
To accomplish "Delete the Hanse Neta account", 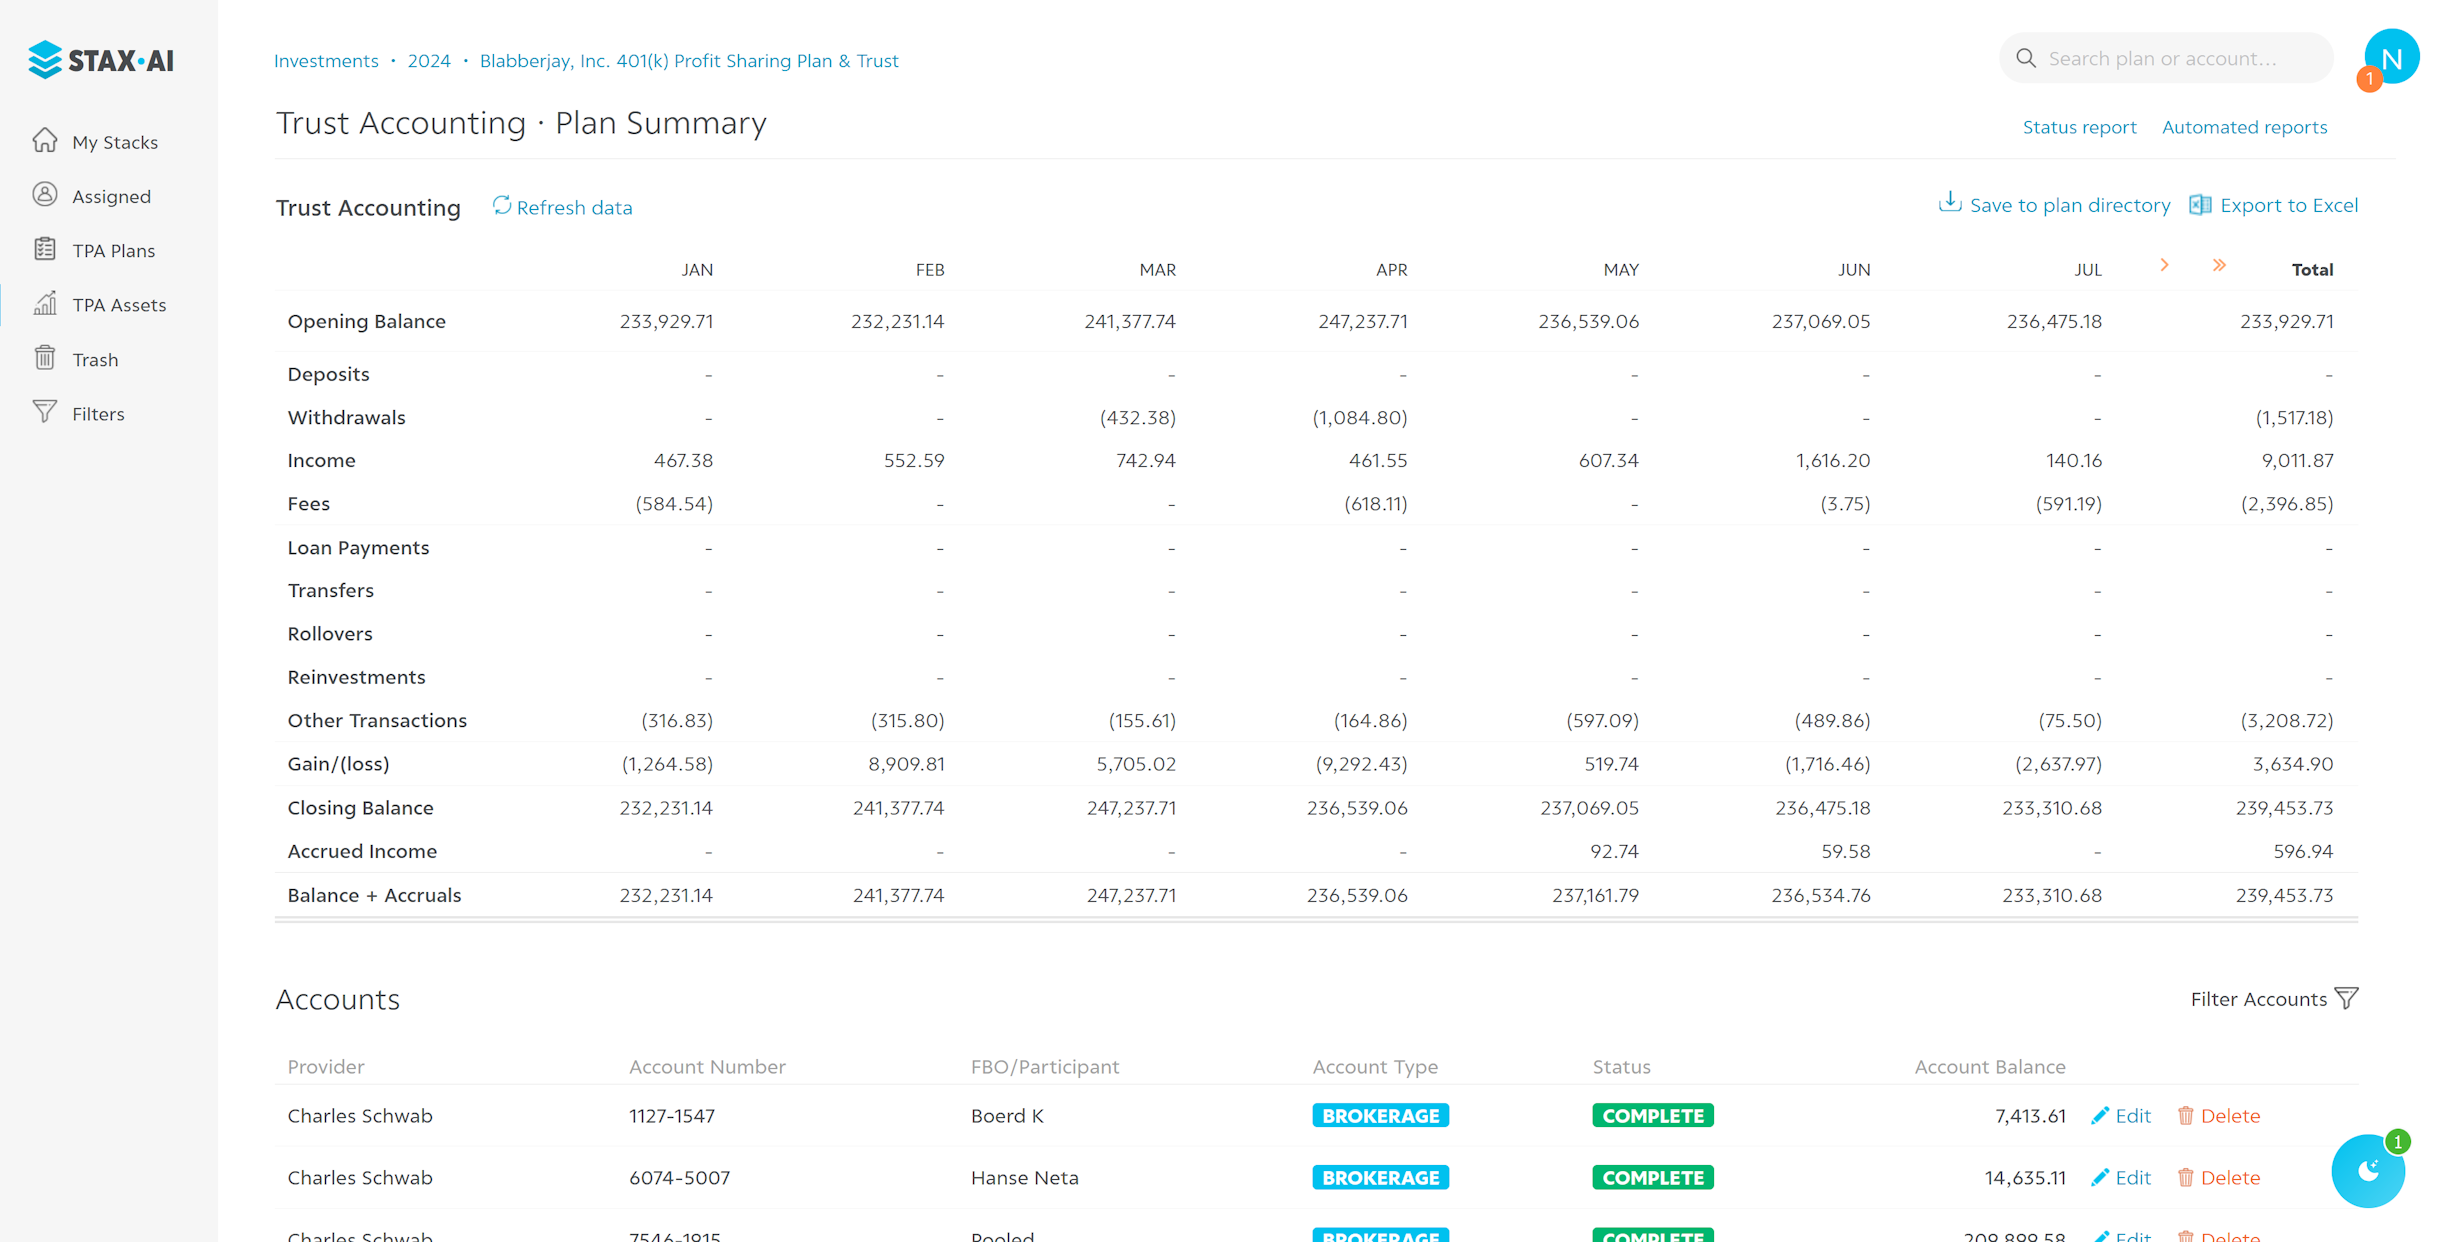I will click(2219, 1178).
